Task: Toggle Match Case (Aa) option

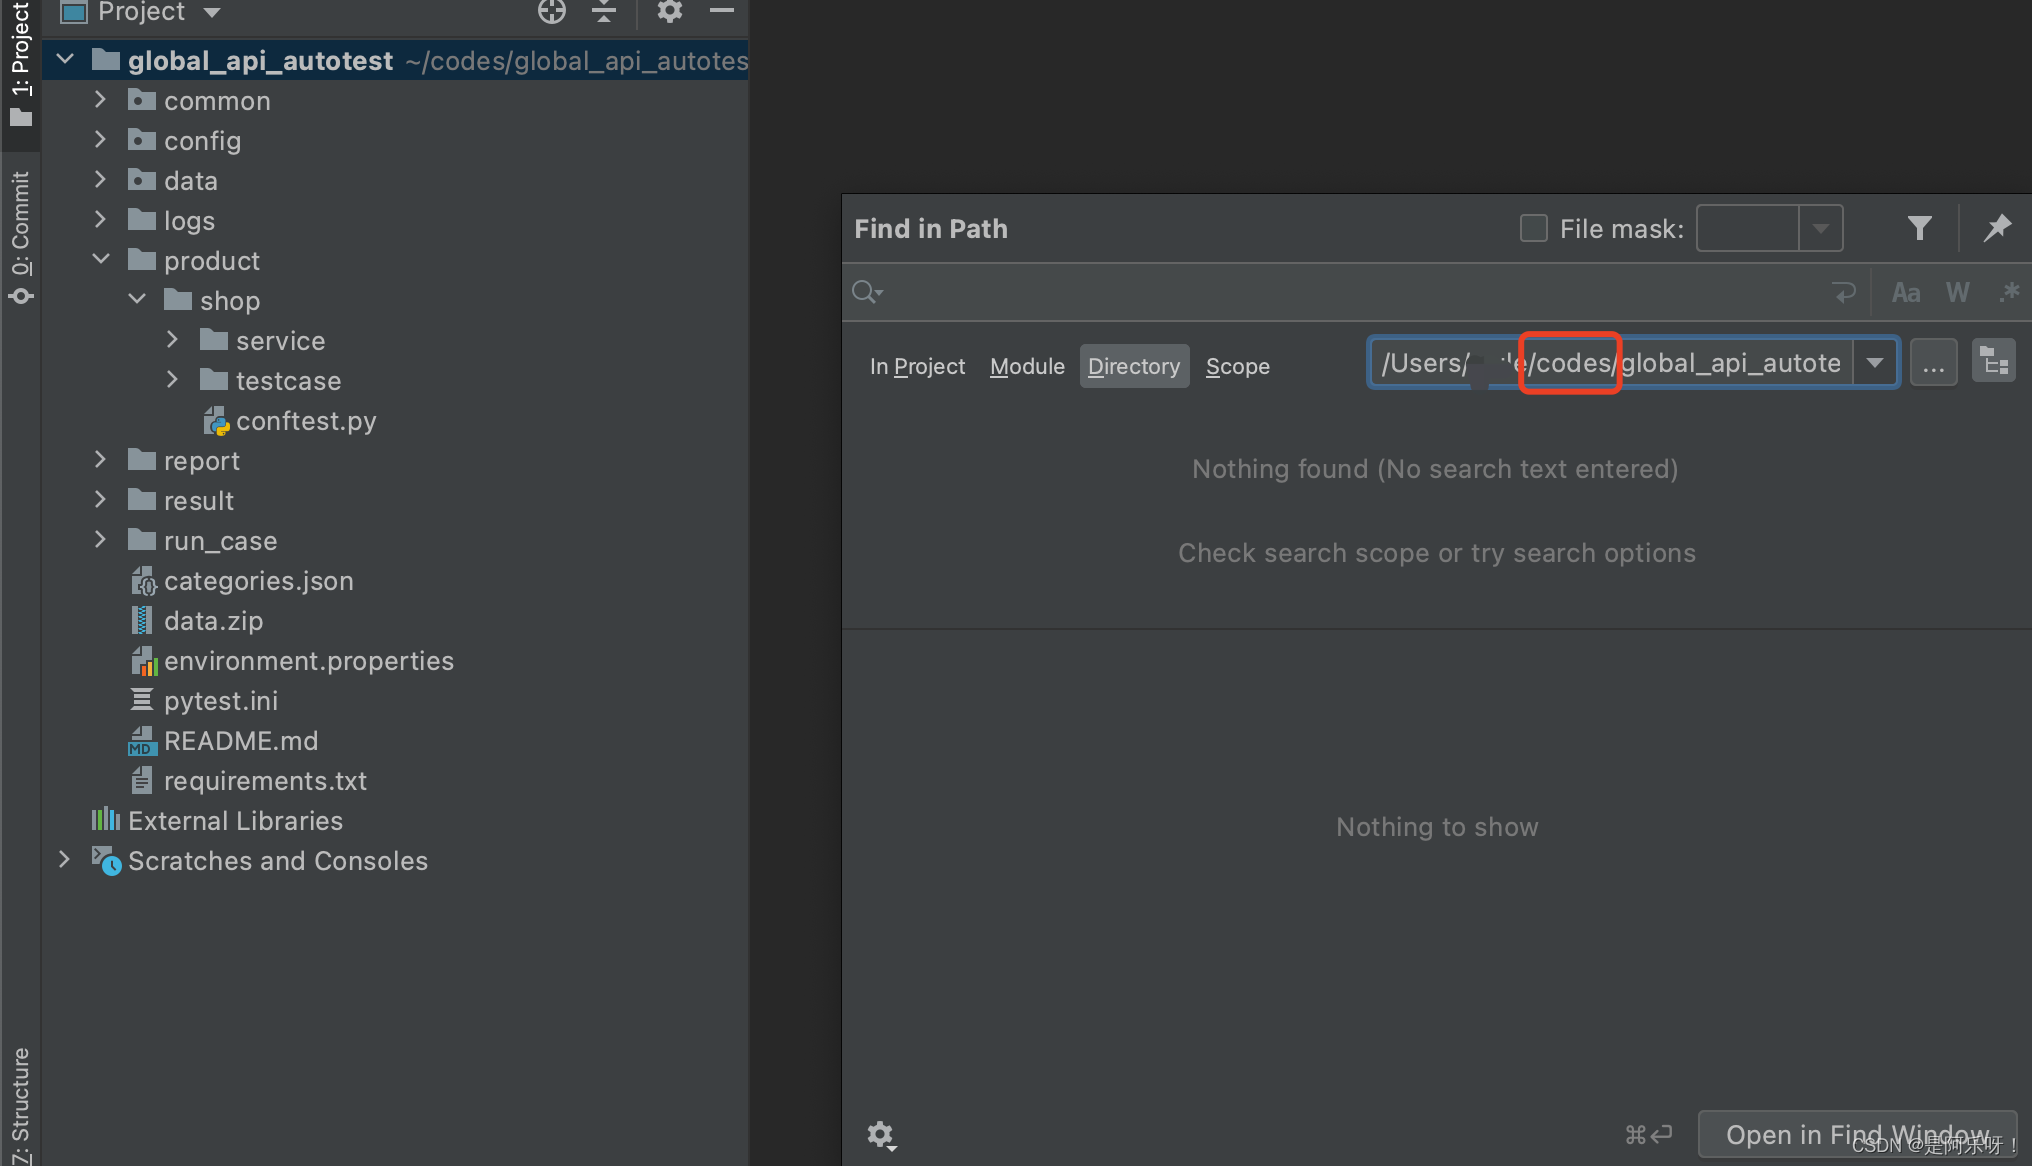Action: pyautogui.click(x=1905, y=293)
